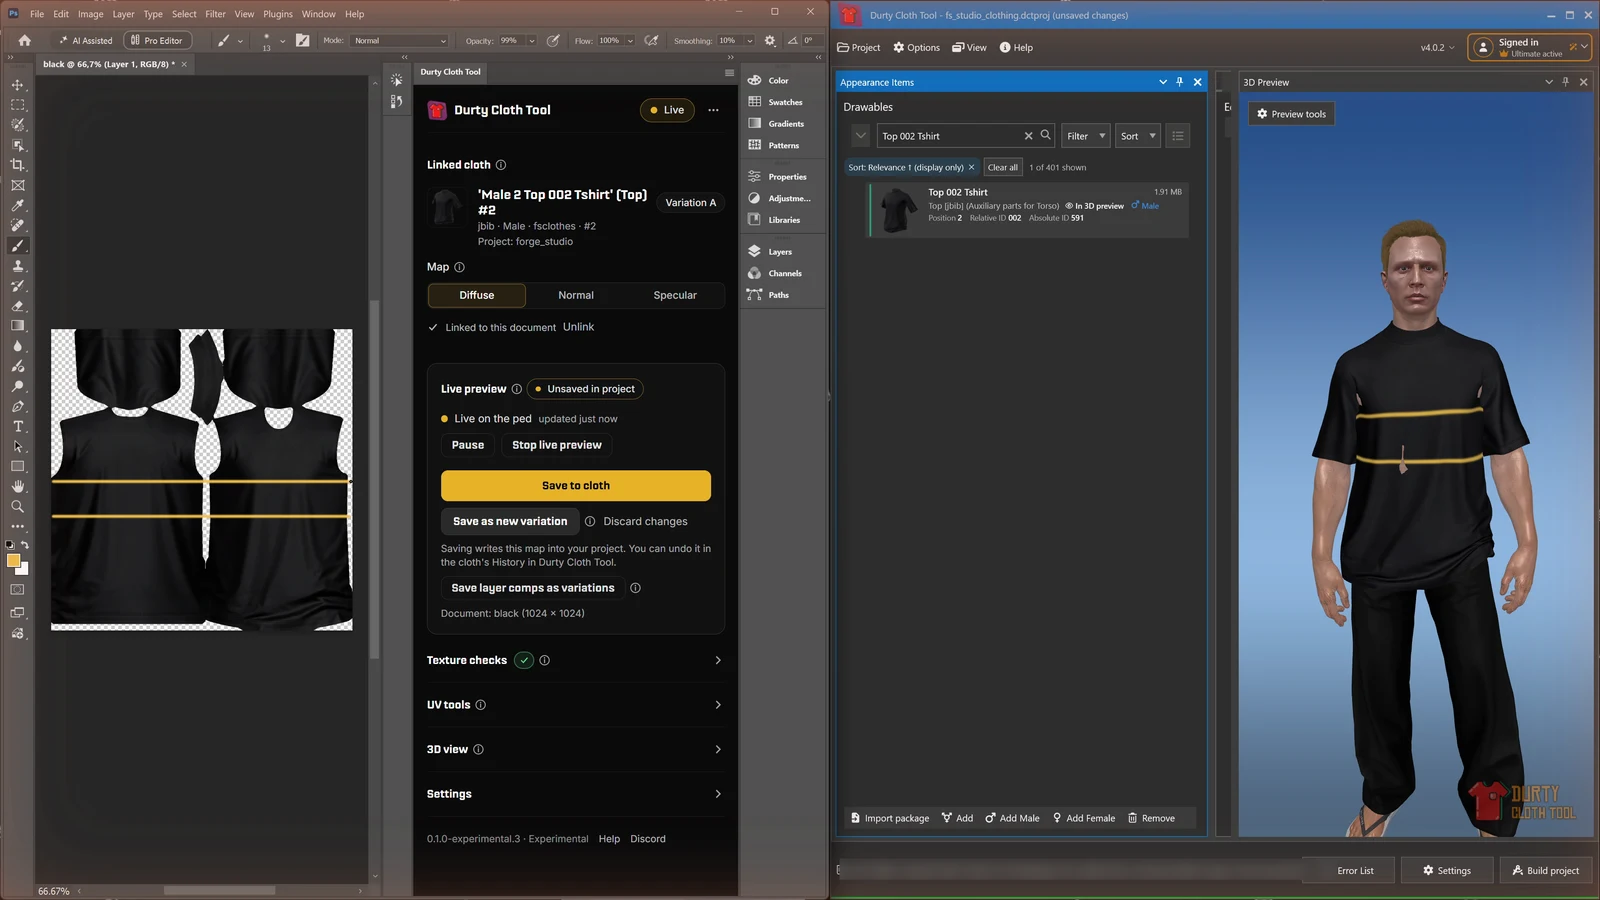Click the foreground color swatch
Screen dimensions: 1600x900
[x=14, y=561]
